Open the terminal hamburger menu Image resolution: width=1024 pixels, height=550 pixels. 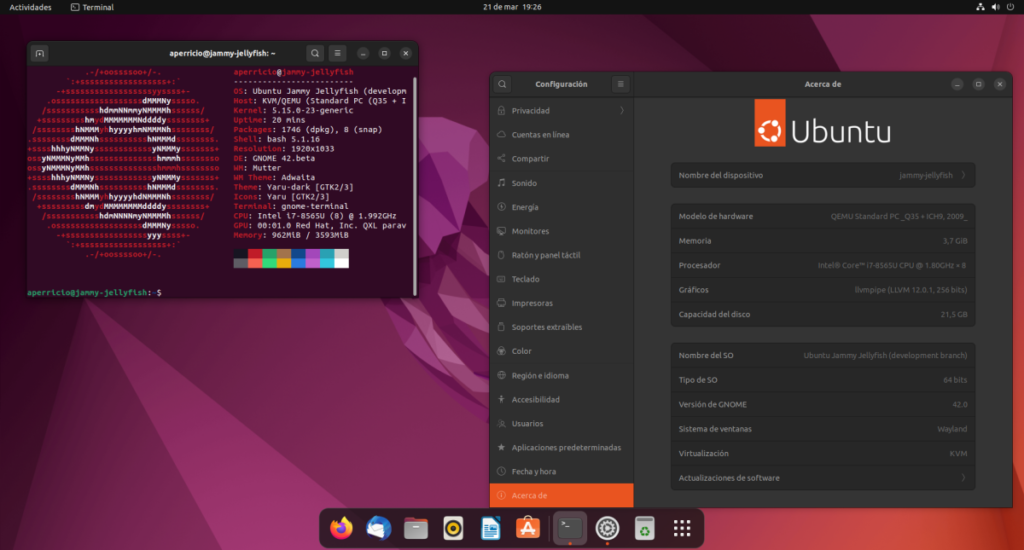338,53
